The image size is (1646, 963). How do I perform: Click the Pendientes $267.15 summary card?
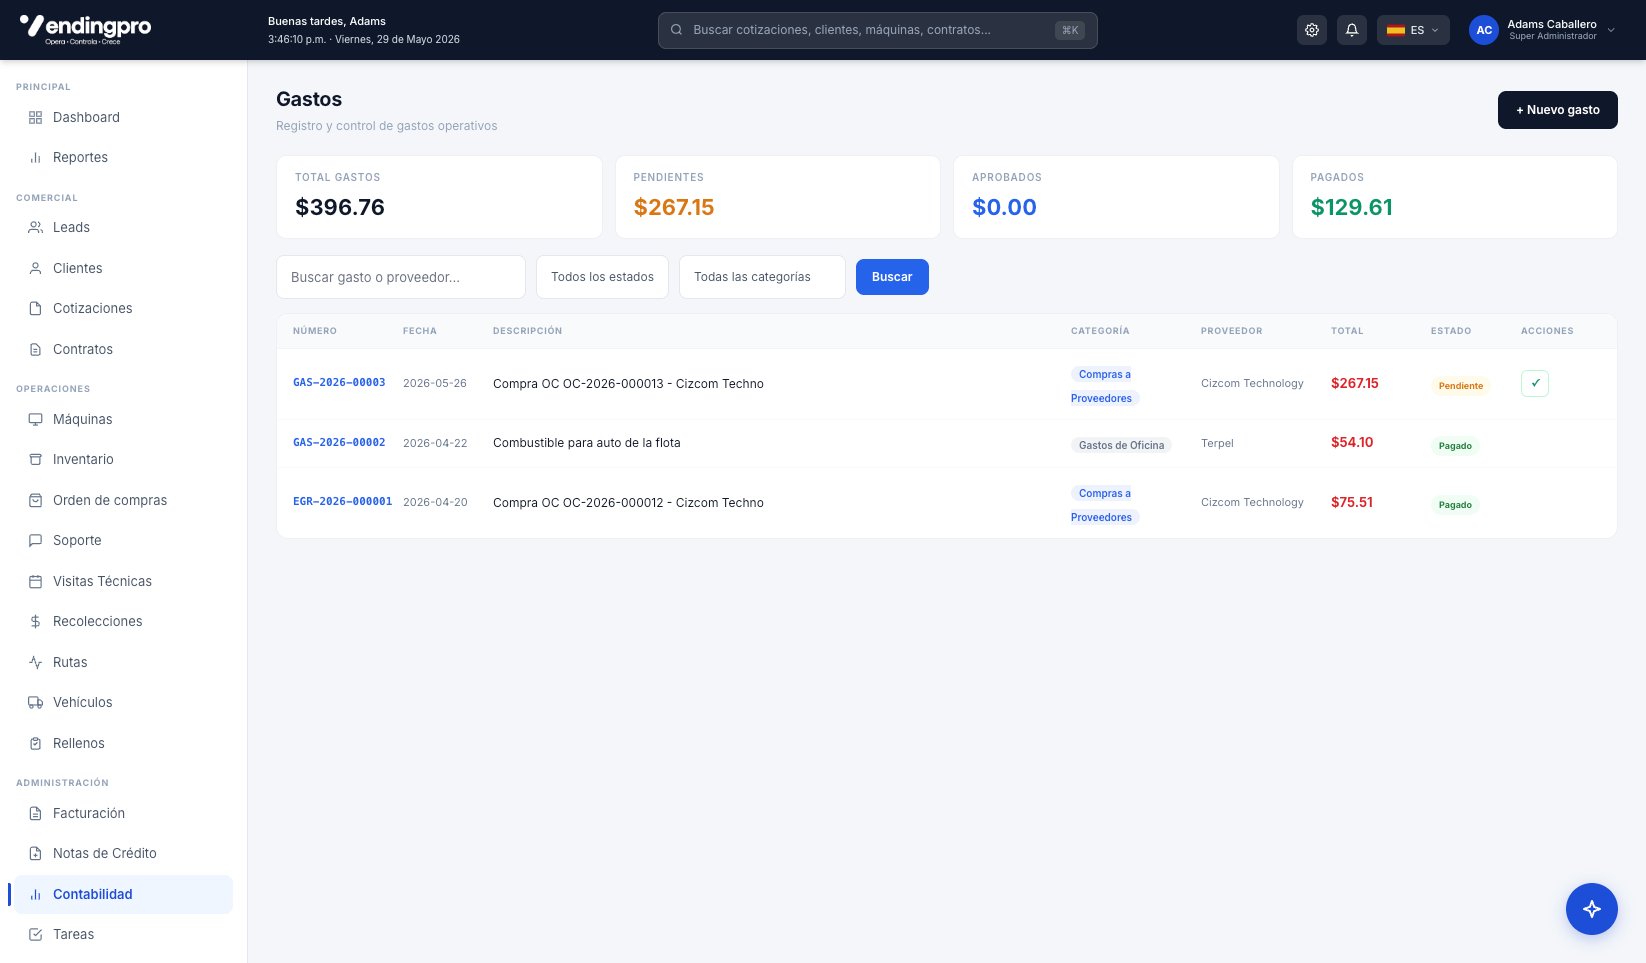777,197
